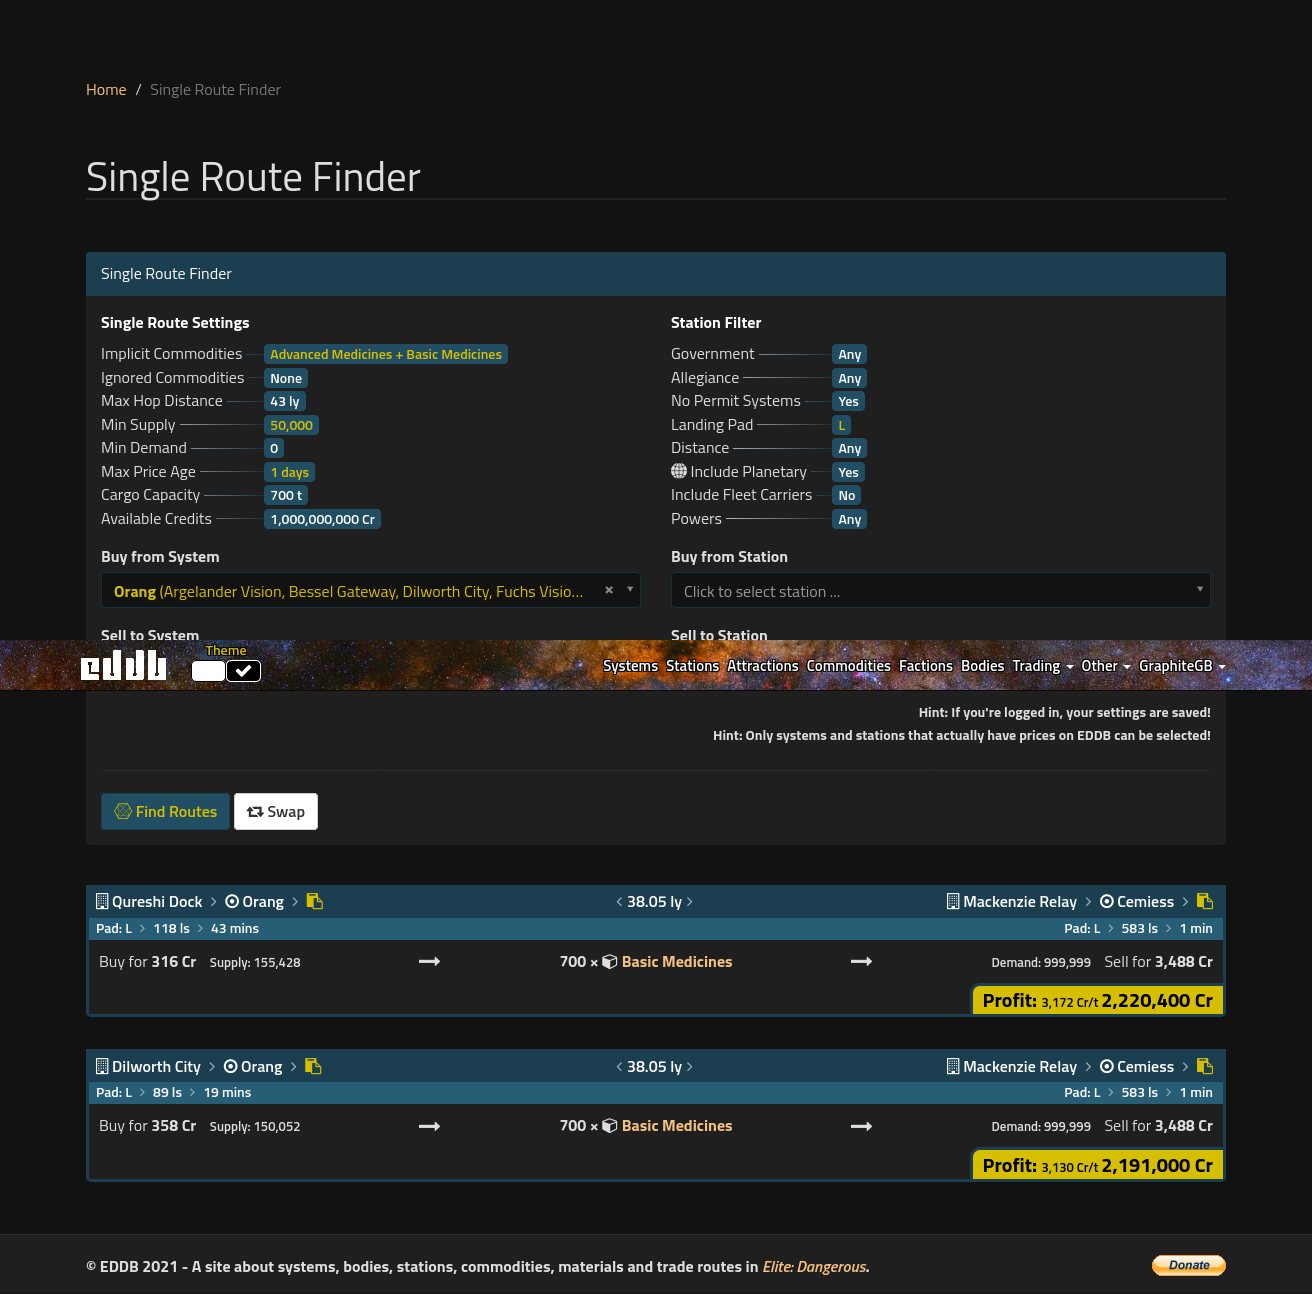Go to the Home breadcrumb link
Screen dimensions: 1312x1294
tap(106, 90)
